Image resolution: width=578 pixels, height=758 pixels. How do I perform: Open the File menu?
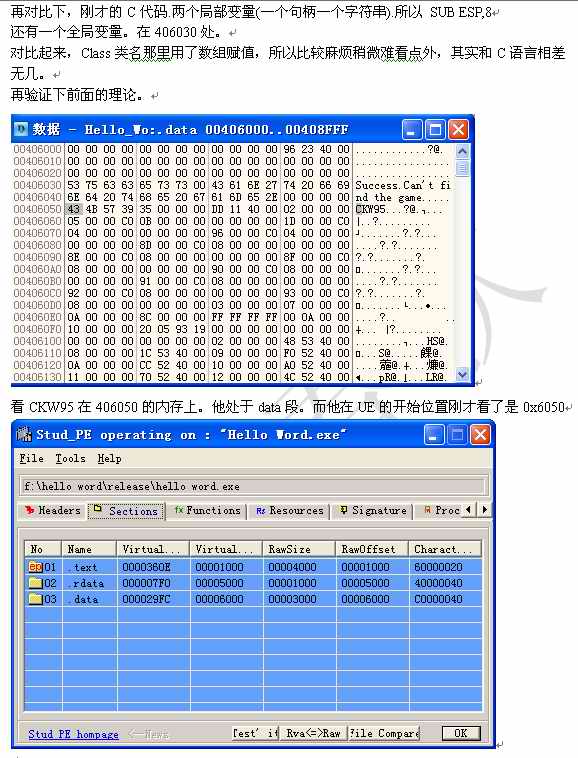[x=31, y=458]
